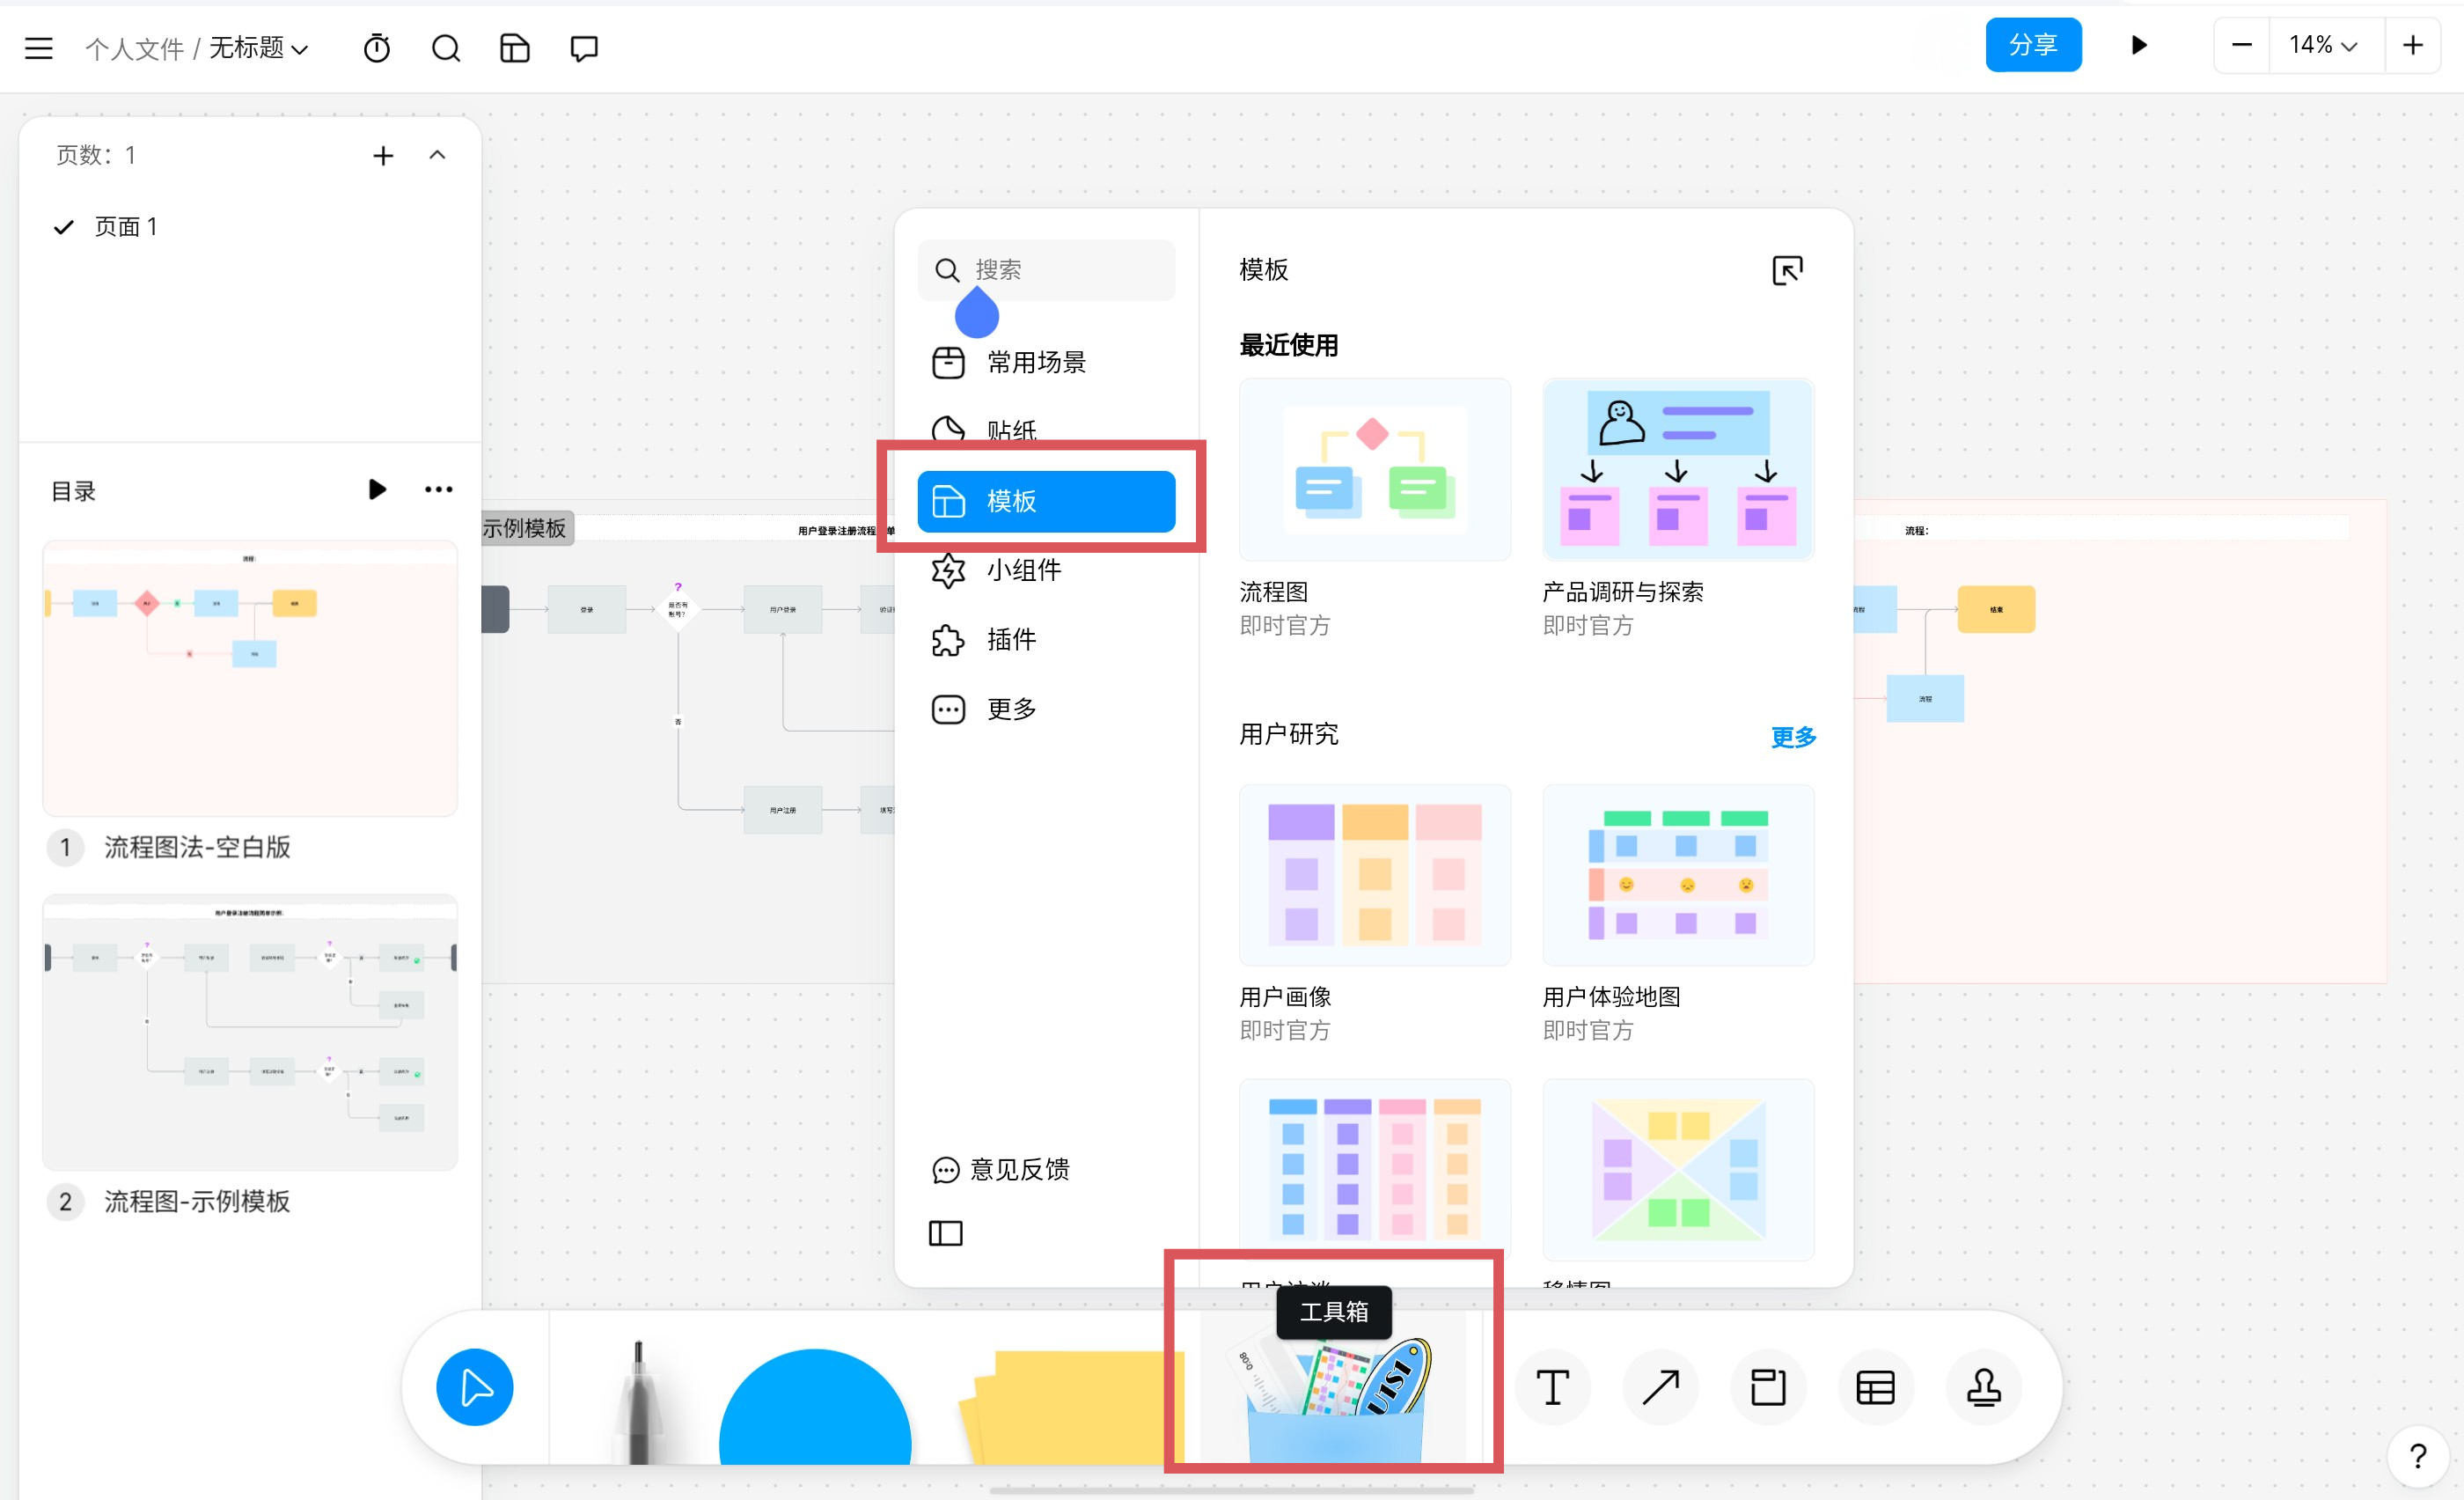Screen dimensions: 2464x1500
Task: Select the table tool
Action: (x=1875, y=1388)
